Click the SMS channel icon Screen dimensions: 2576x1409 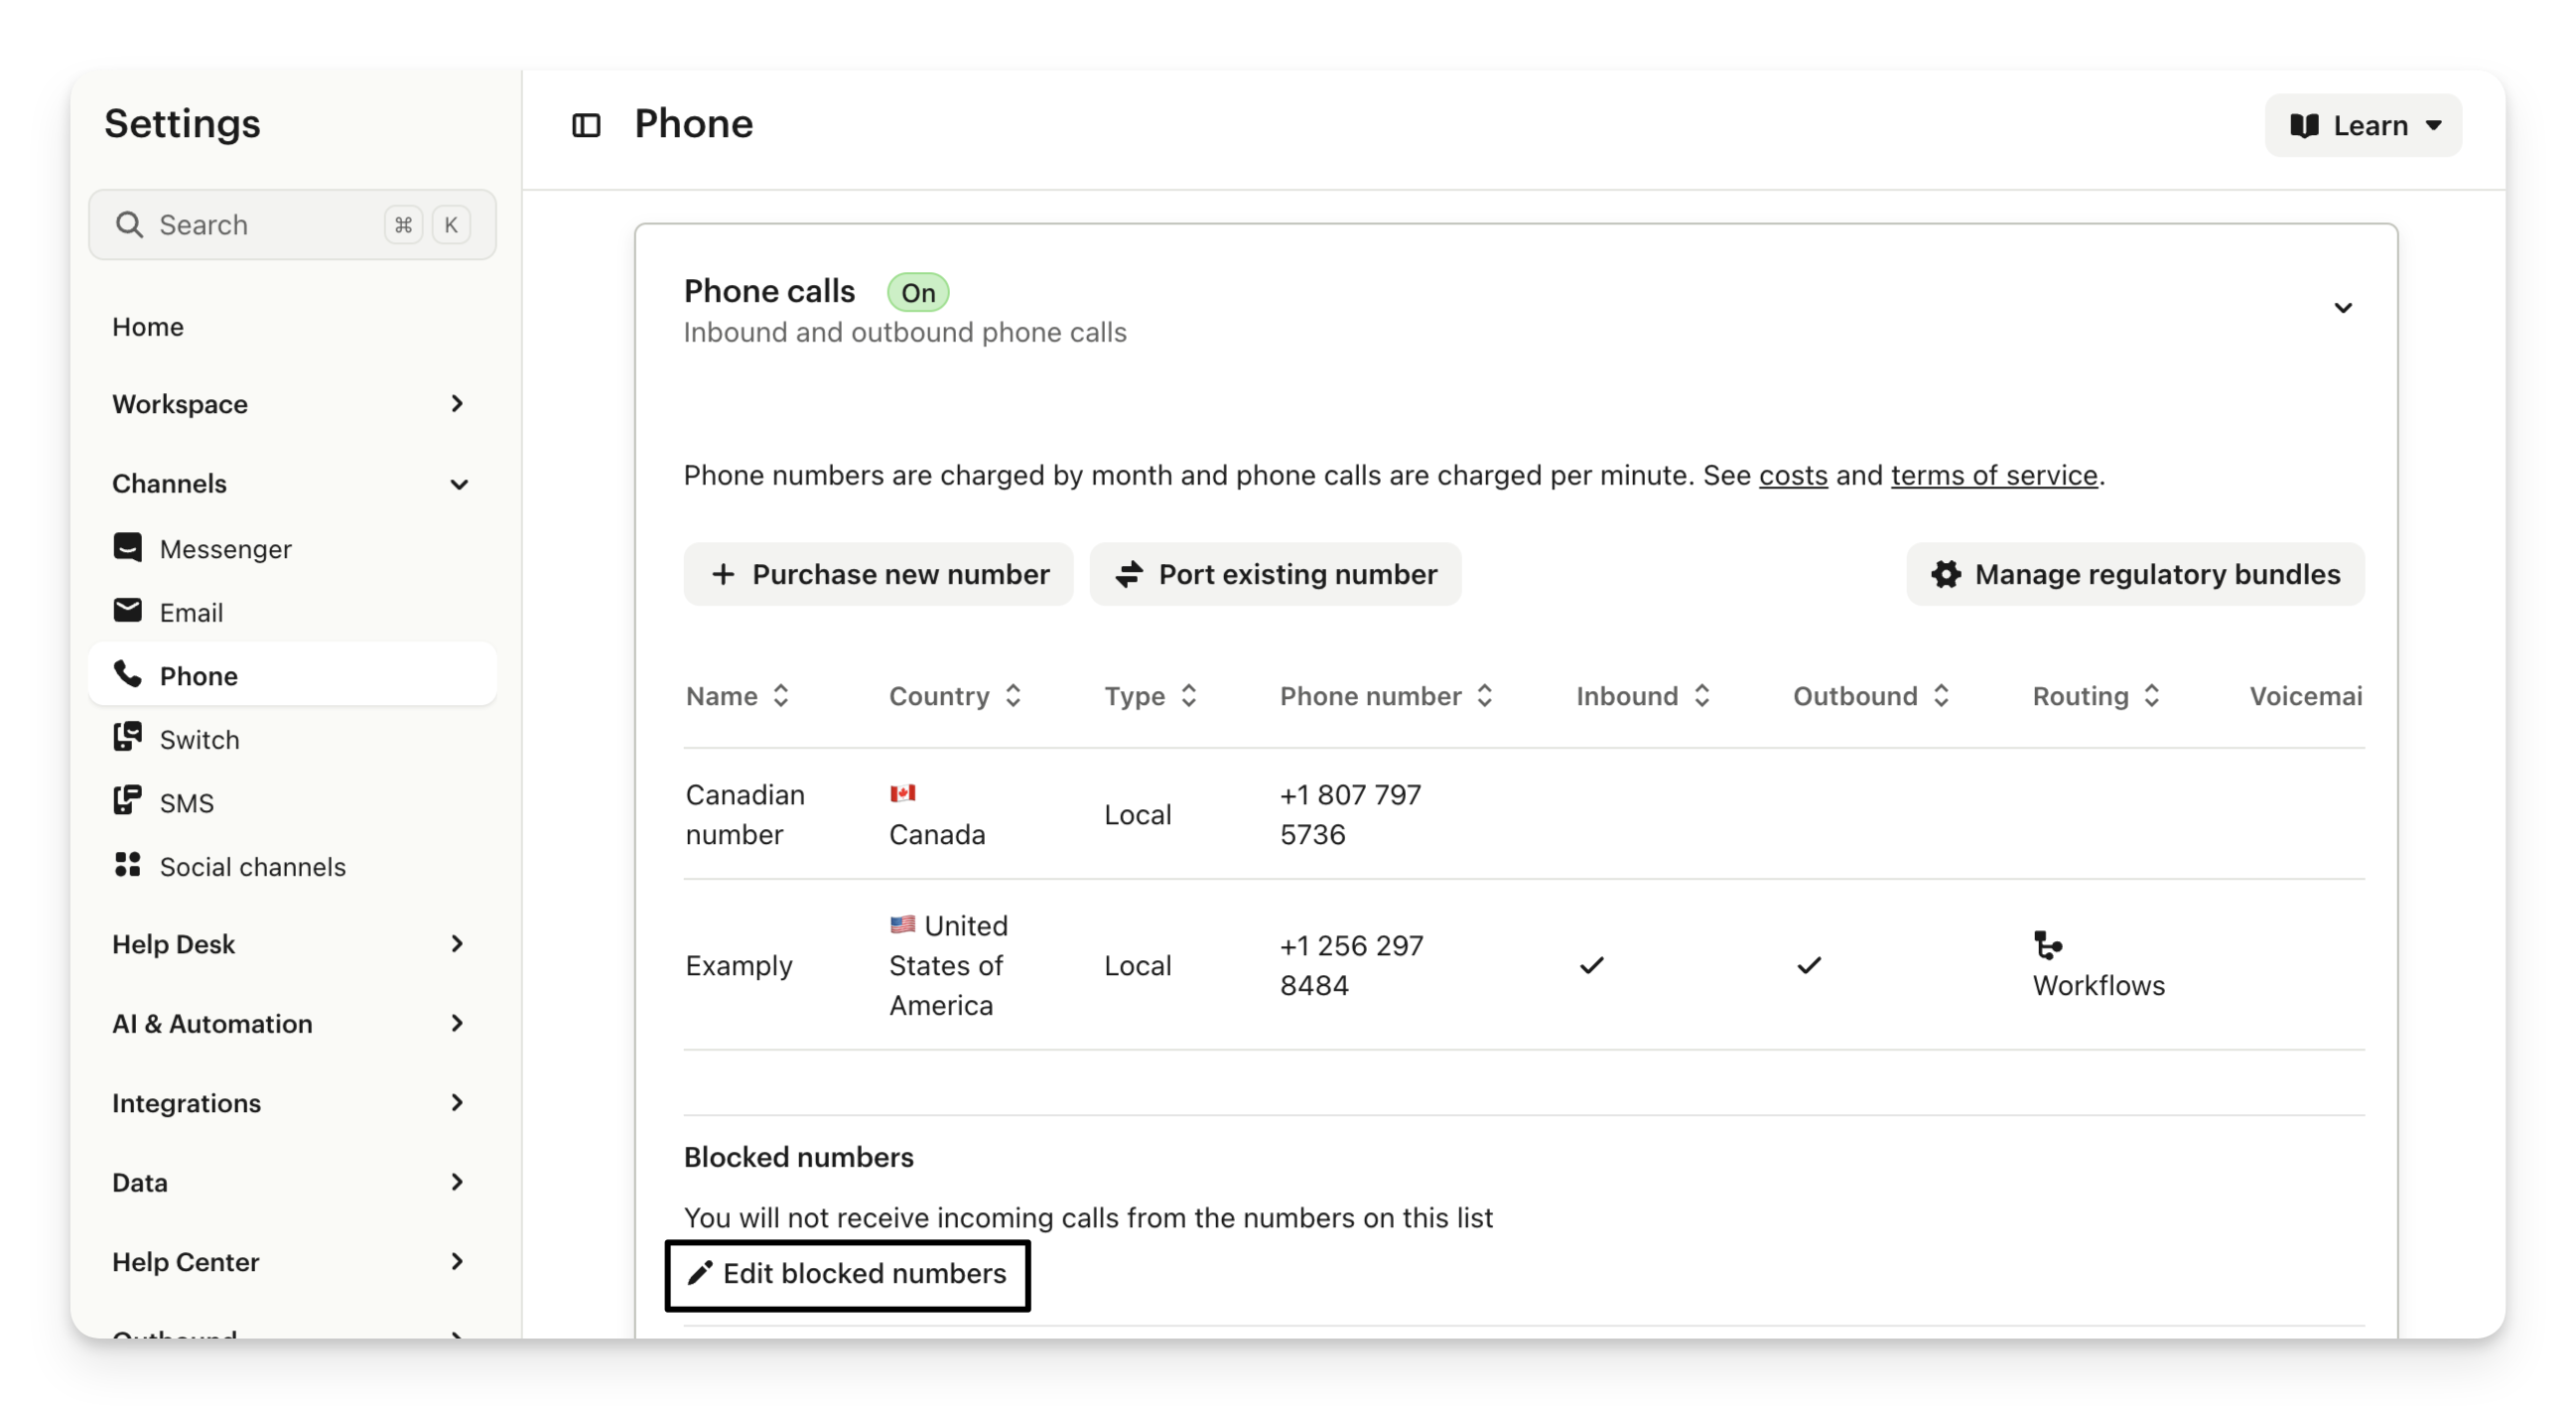tap(128, 801)
